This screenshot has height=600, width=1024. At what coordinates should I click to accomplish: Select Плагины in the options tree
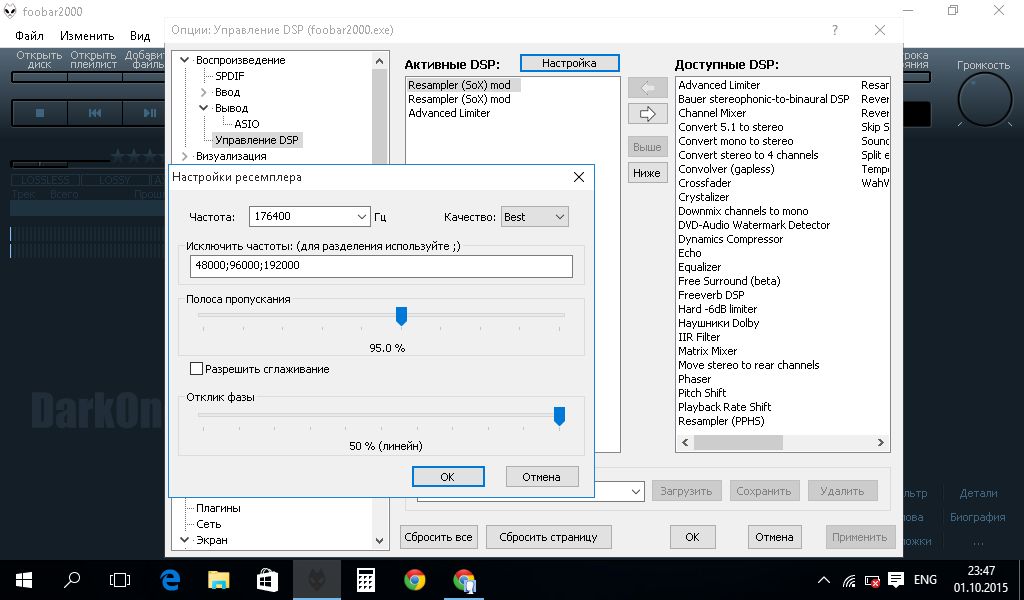(x=218, y=508)
